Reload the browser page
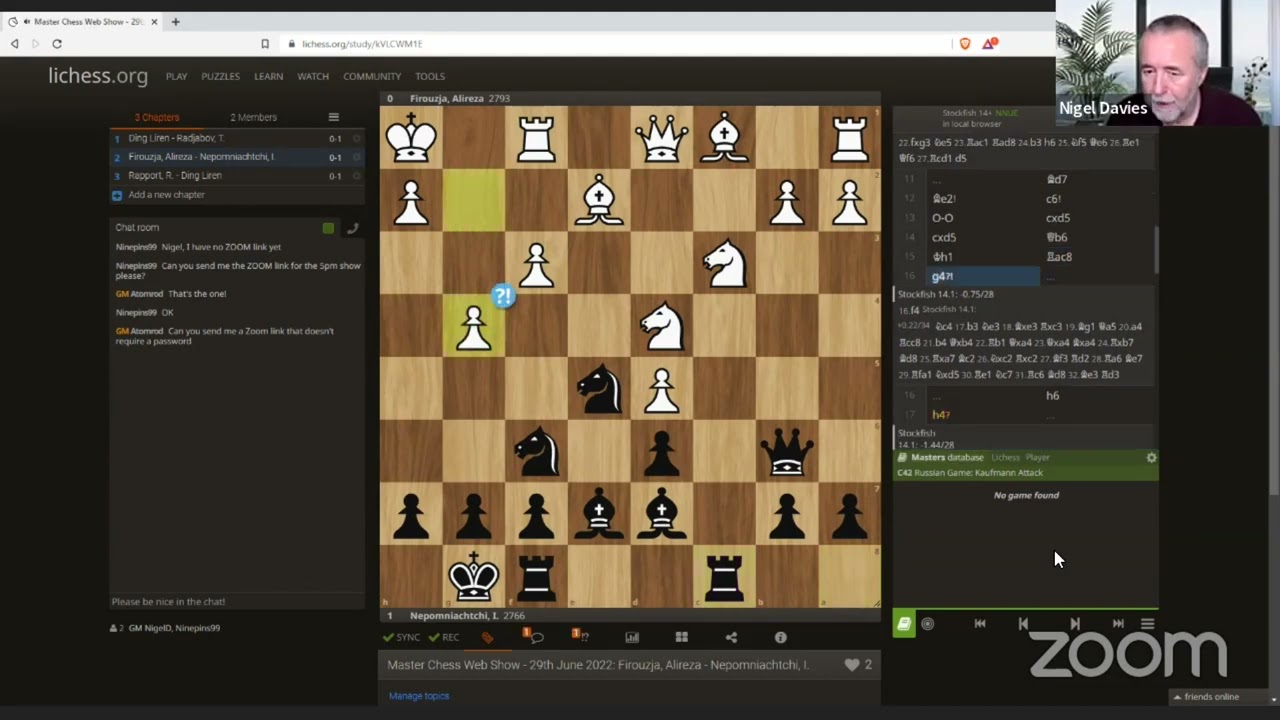 [x=57, y=43]
